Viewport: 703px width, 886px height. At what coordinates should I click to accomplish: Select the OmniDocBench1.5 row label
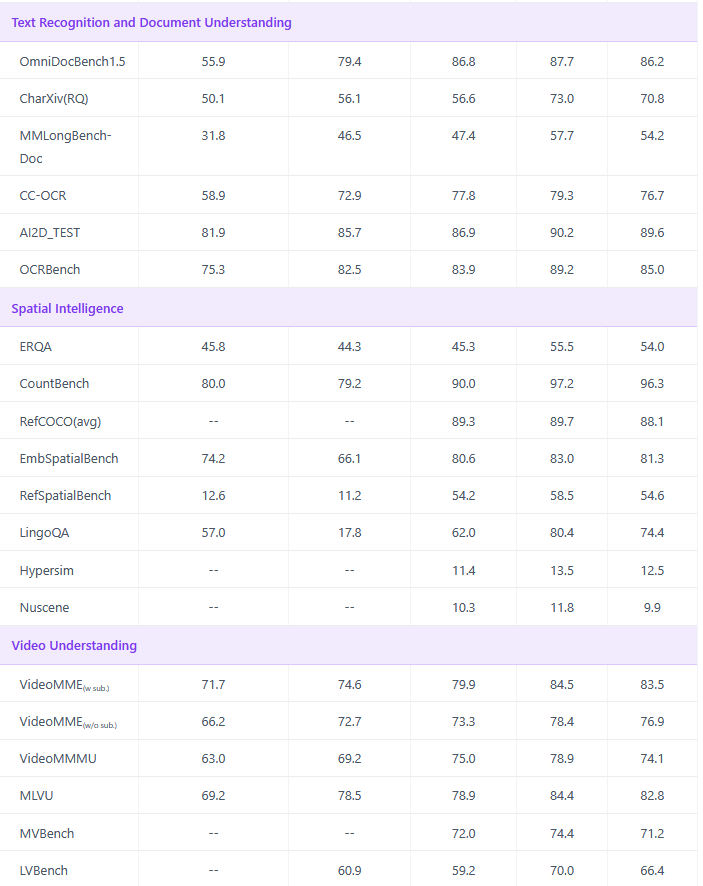73,61
